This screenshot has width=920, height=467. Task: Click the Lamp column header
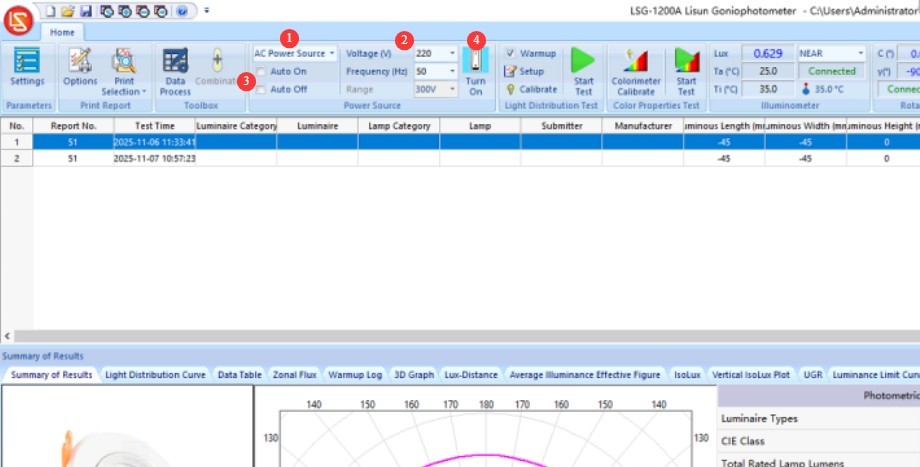coord(480,126)
